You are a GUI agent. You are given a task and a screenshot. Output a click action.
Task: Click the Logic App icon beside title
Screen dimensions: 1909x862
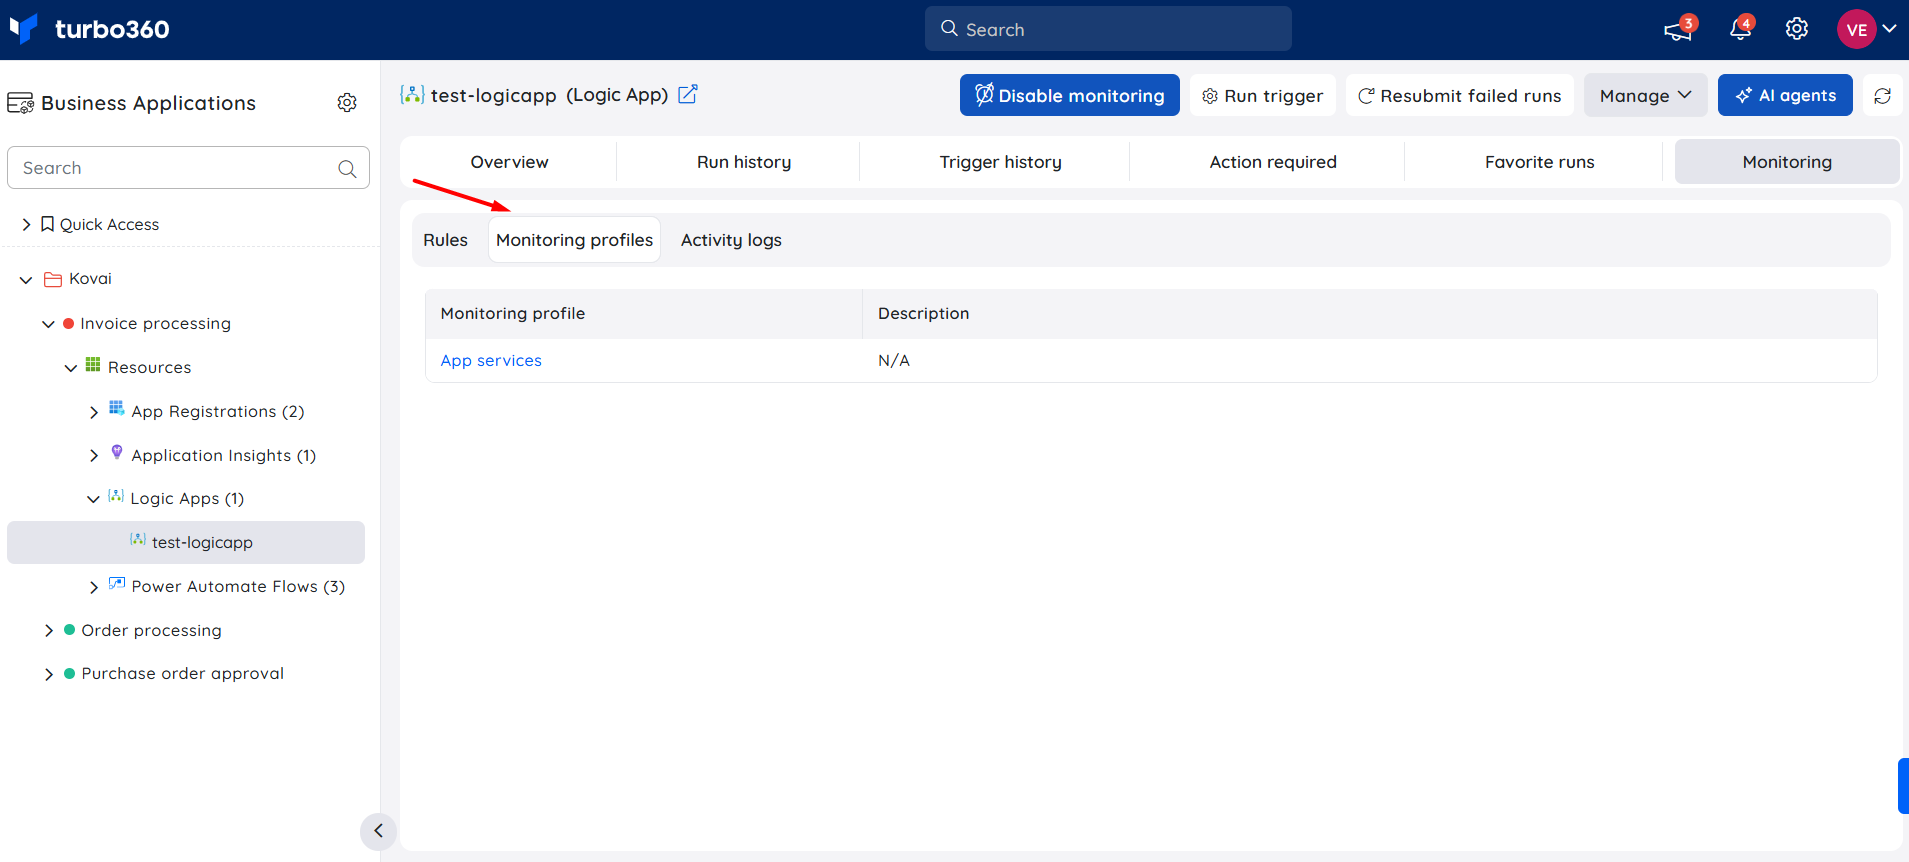tap(412, 94)
